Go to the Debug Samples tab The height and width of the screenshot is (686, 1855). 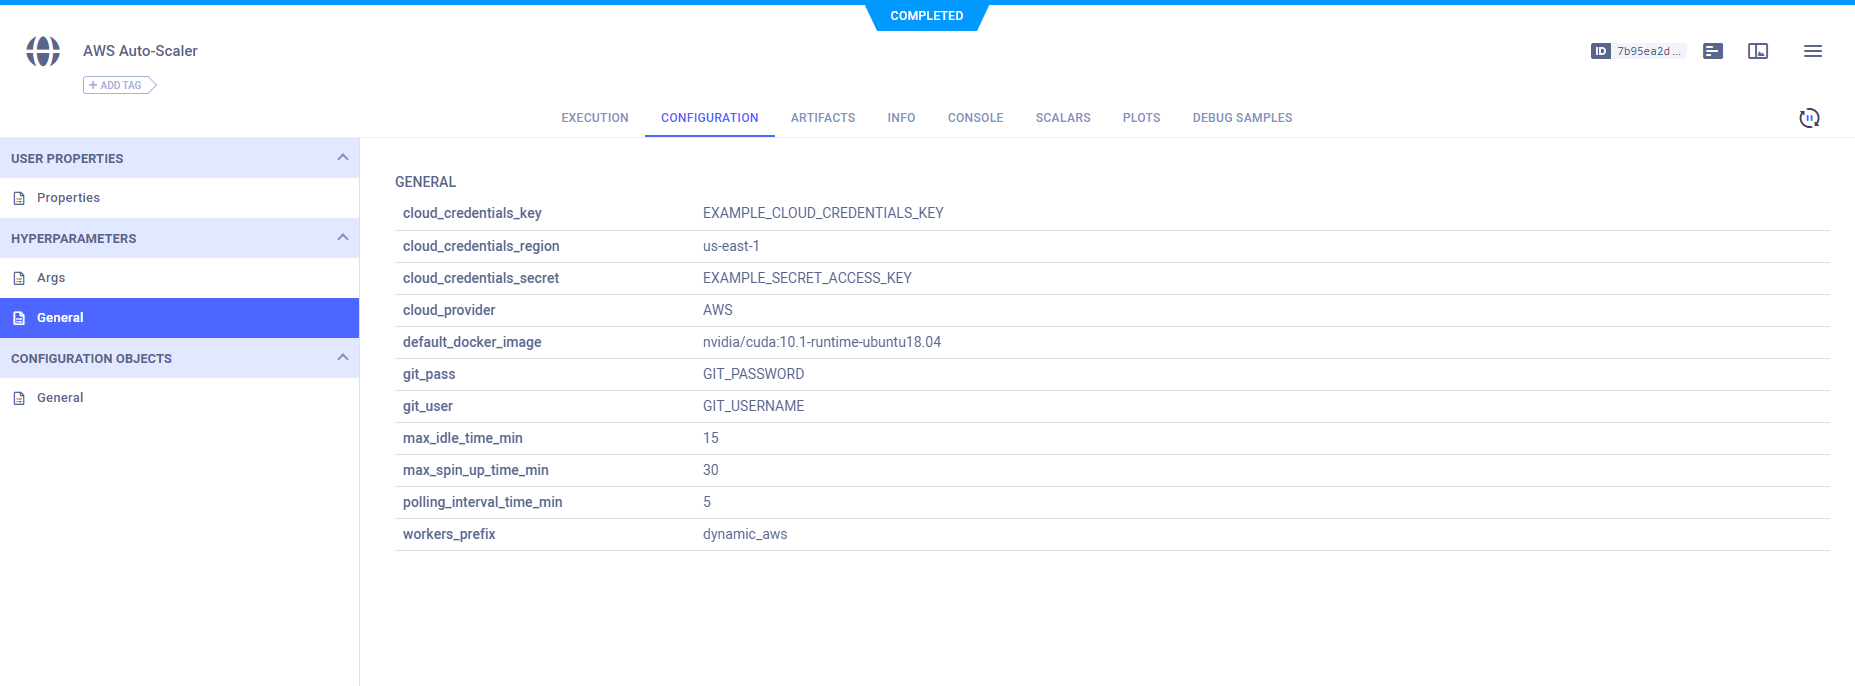1242,118
